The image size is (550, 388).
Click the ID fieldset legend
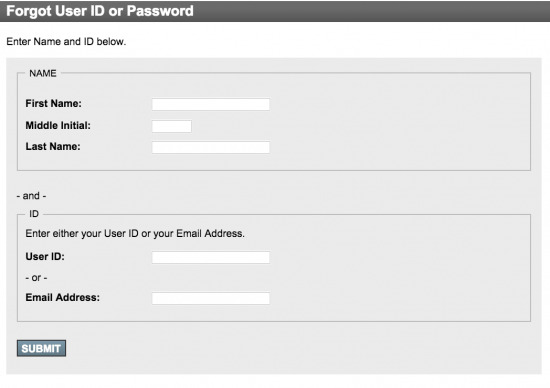coord(34,214)
